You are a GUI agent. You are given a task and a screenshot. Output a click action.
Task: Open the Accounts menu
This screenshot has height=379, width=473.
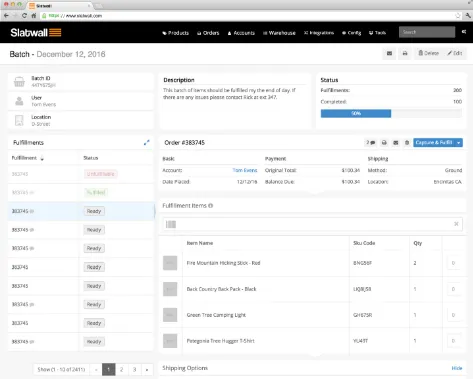tap(241, 33)
